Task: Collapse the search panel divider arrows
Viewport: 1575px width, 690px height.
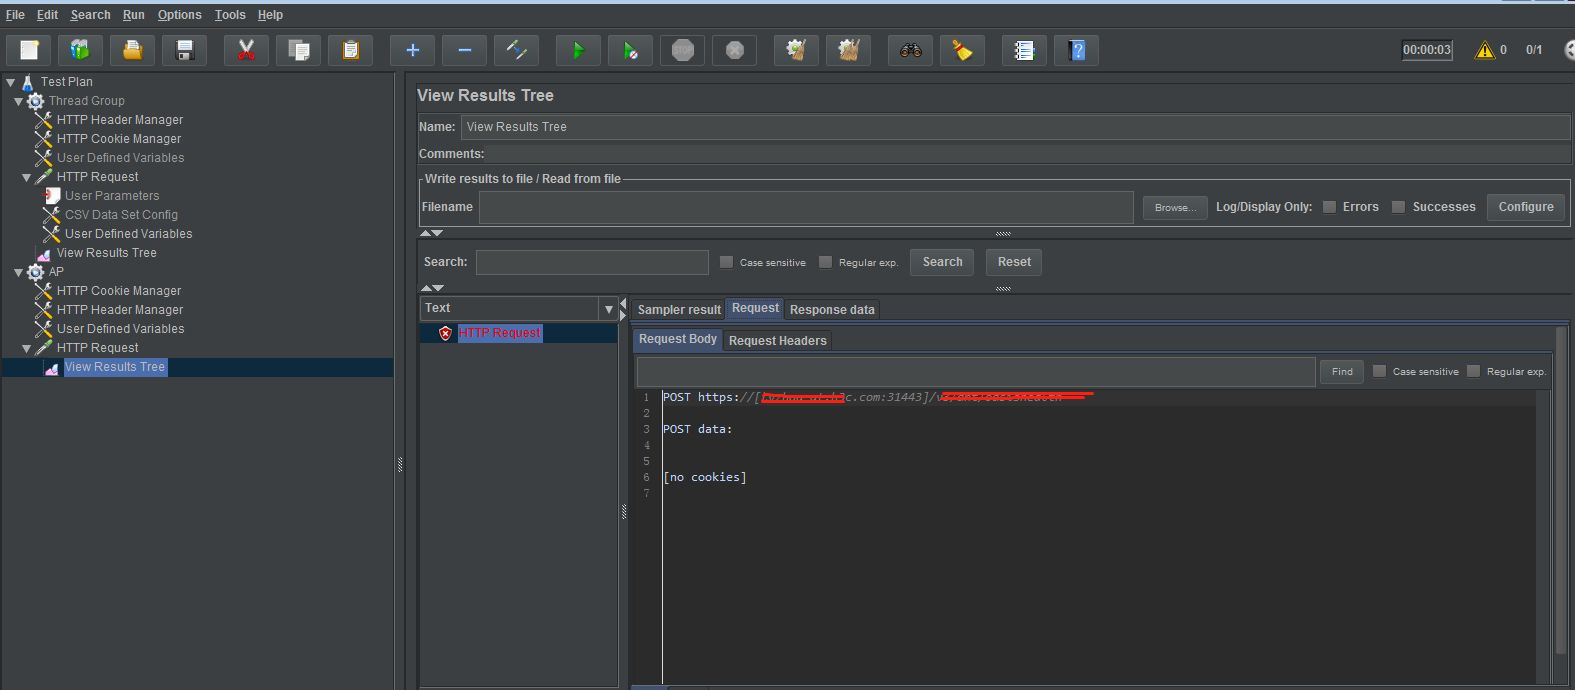Action: [x=431, y=288]
